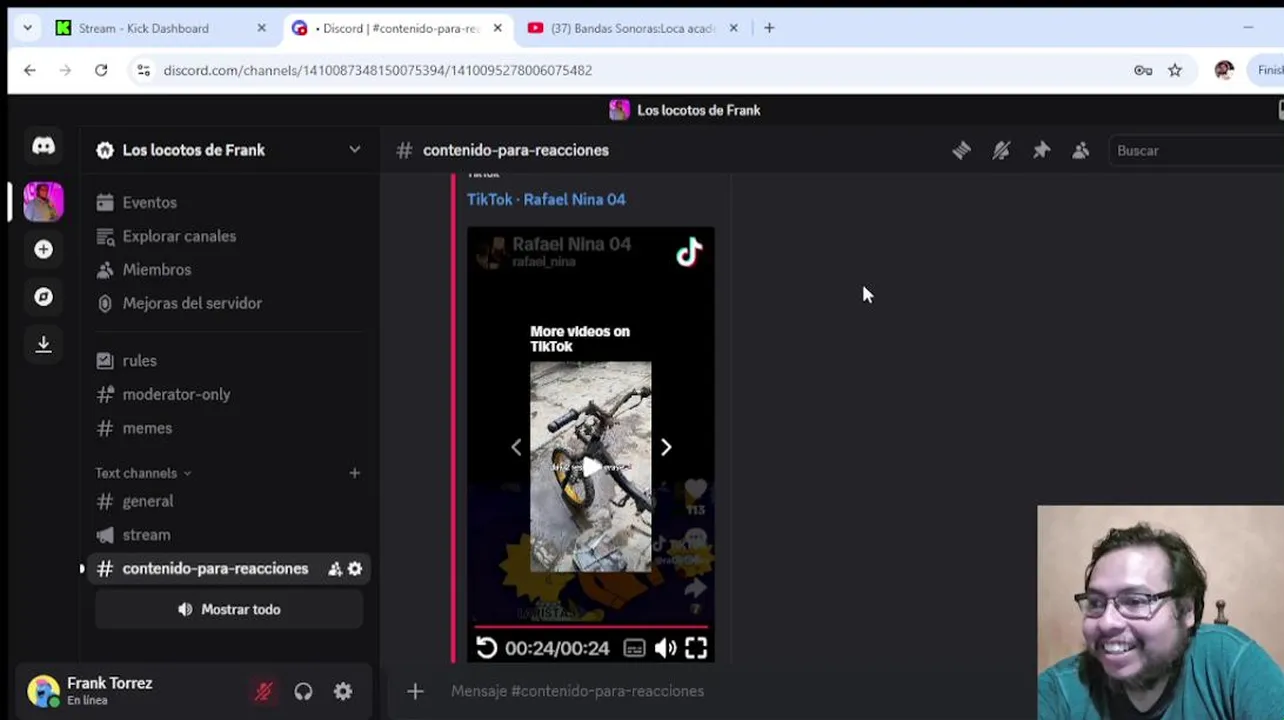
Task: Toggle microphone mute in user panel
Action: pos(264,691)
